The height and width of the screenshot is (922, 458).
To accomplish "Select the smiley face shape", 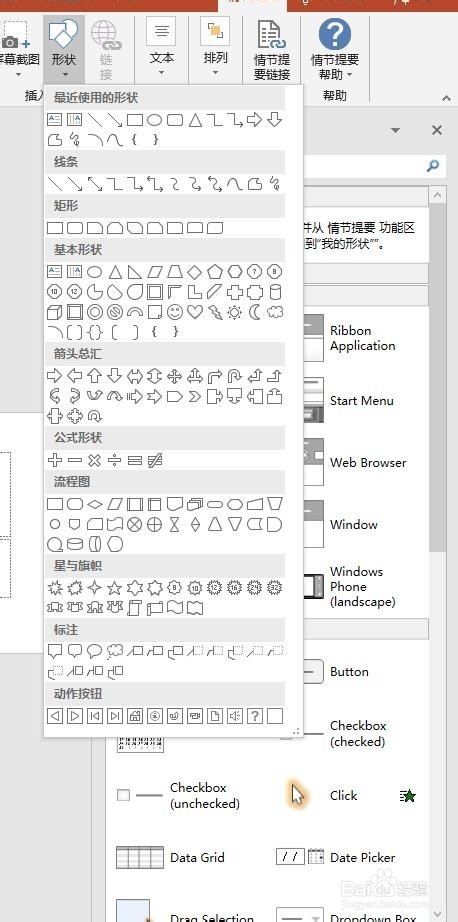I will coord(175,312).
